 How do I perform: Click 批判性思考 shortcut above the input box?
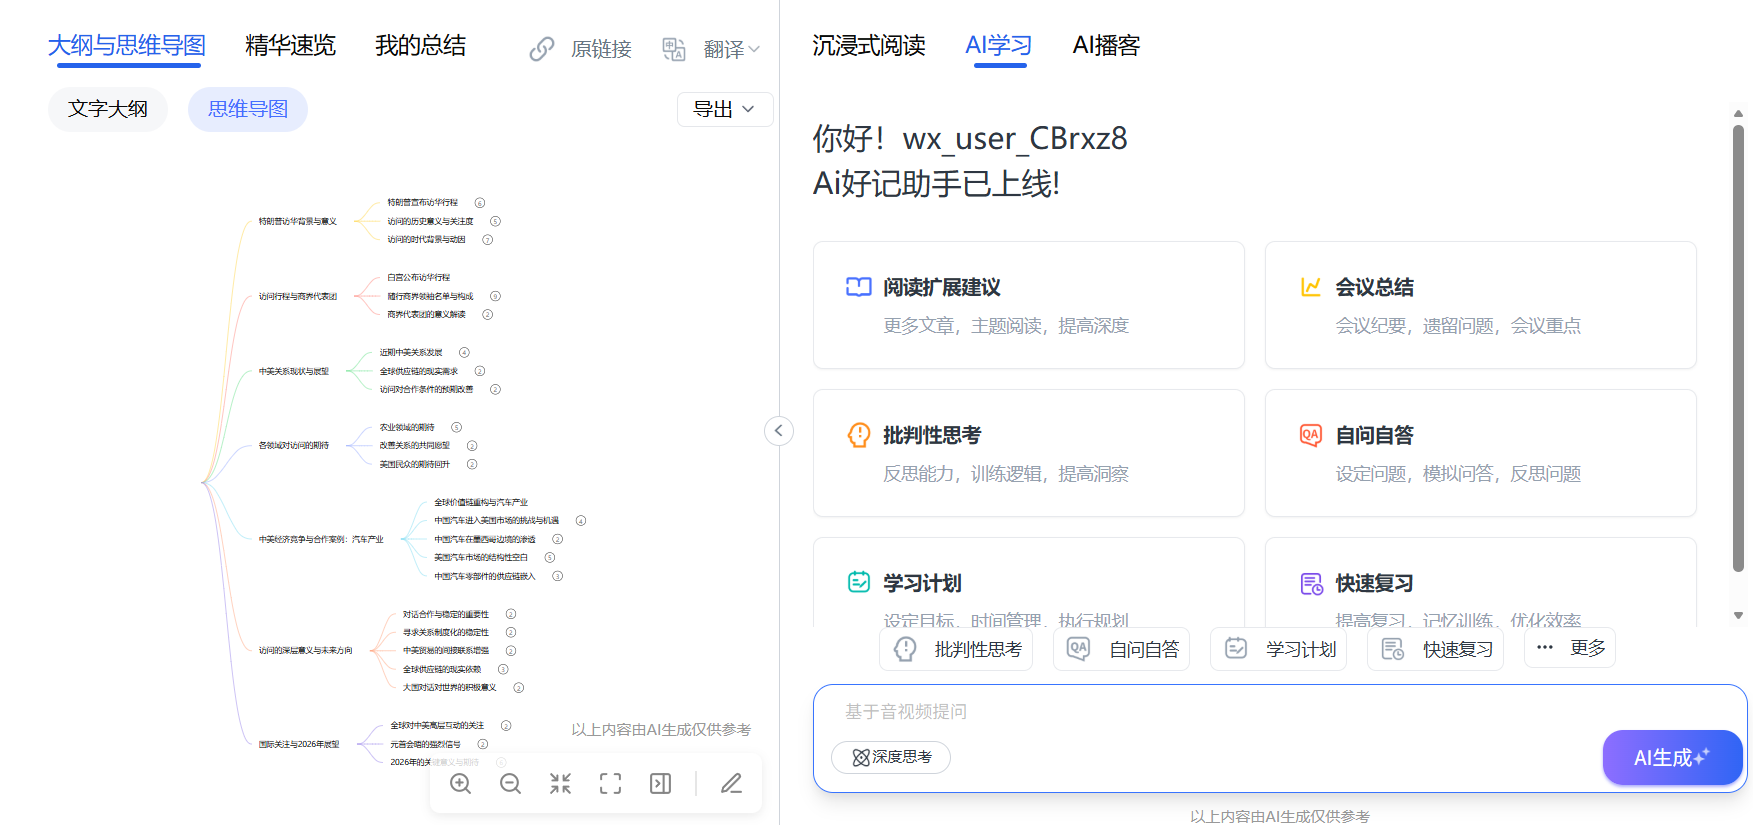tap(956, 649)
